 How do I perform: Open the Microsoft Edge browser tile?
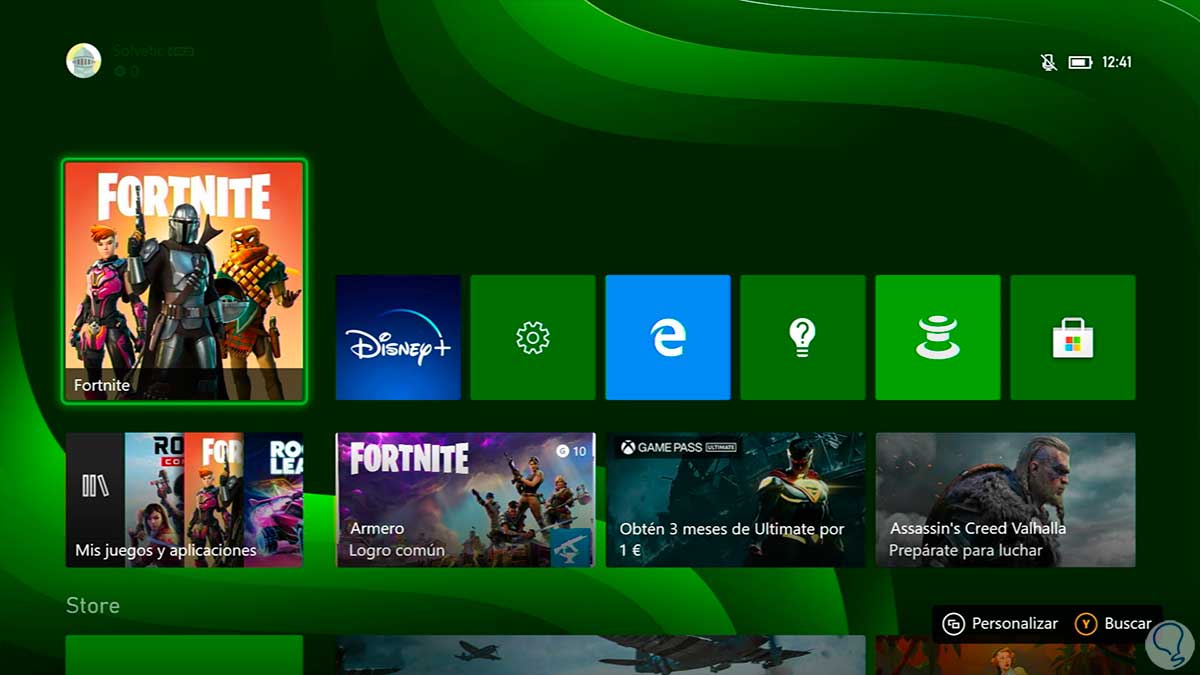668,338
